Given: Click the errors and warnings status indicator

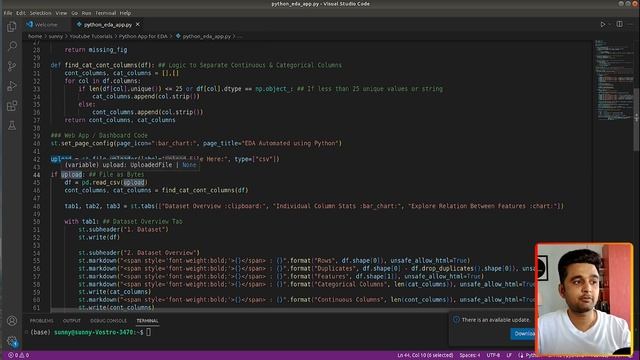Looking at the screenshot, I should click(x=18, y=356).
